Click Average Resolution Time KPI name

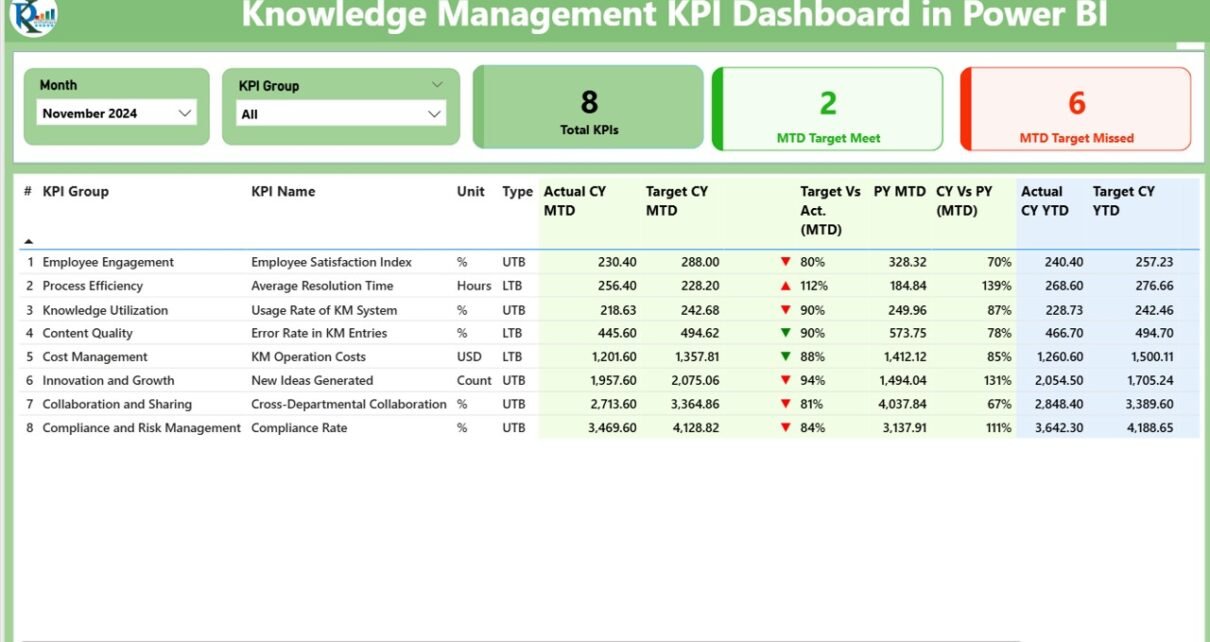[x=322, y=286]
